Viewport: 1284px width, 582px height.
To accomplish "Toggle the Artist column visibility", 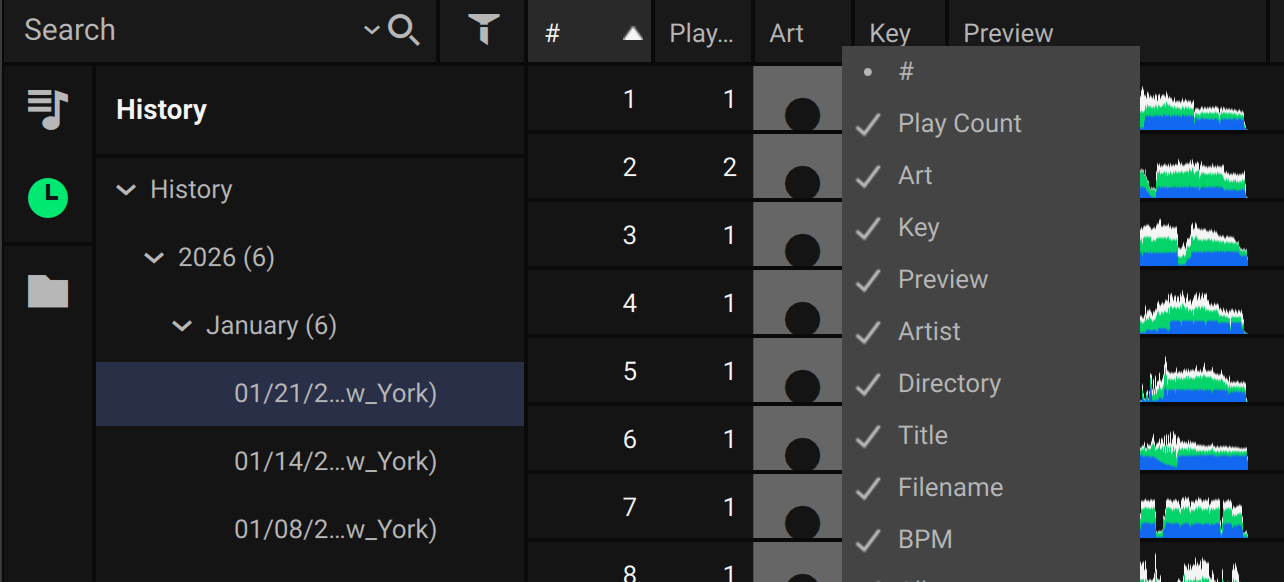I will [929, 332].
